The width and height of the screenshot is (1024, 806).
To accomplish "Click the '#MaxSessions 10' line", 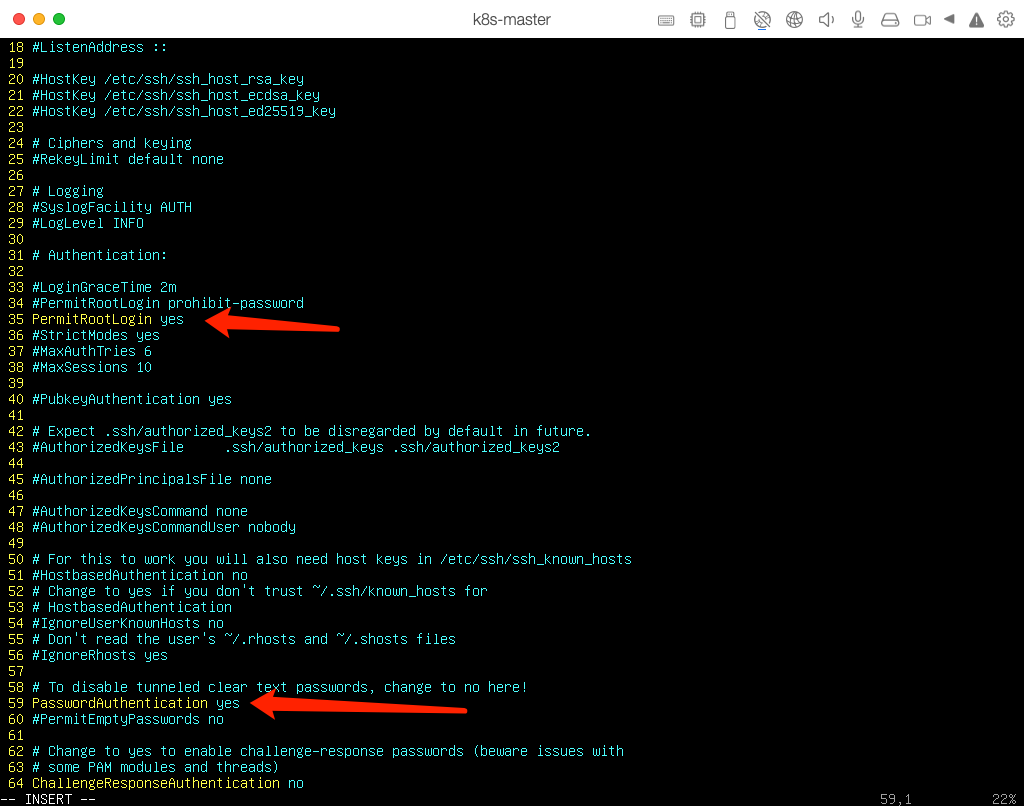I will pos(91,367).
